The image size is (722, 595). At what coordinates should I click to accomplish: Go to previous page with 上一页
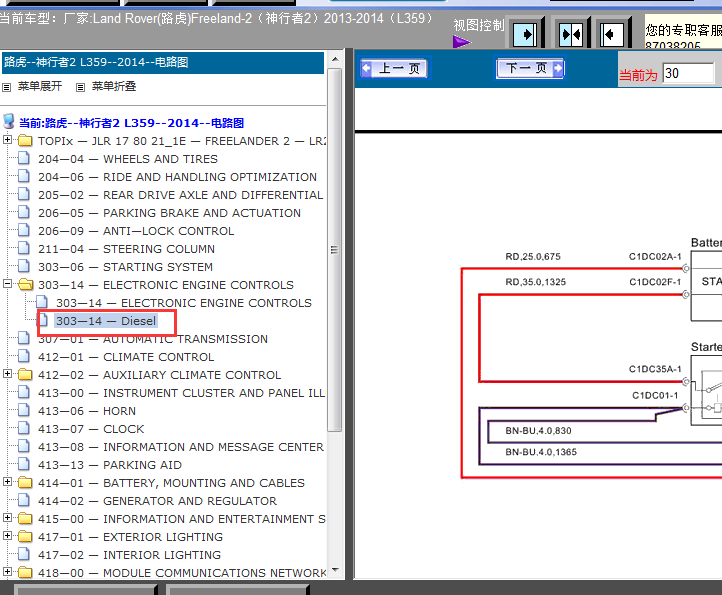point(393,69)
